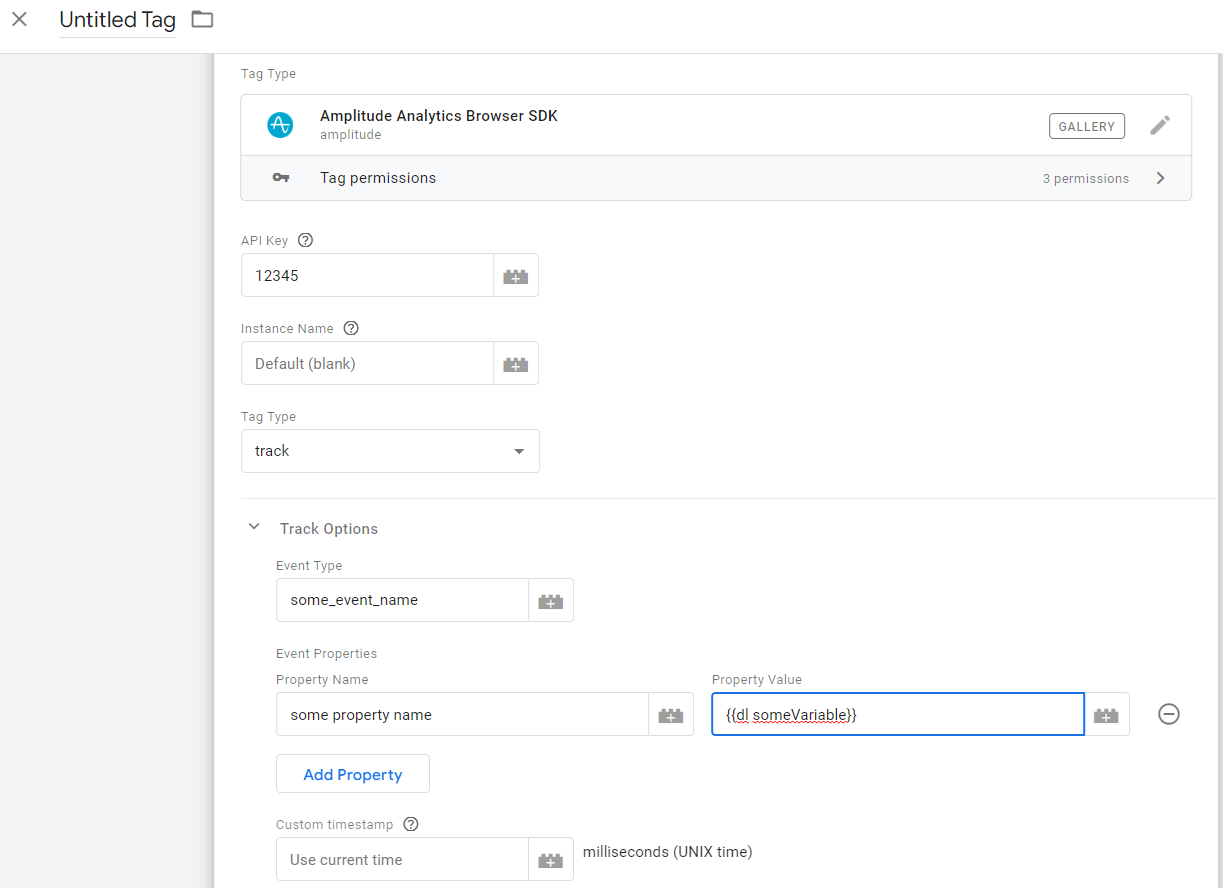Click the Instance Name input field

[x=368, y=363]
